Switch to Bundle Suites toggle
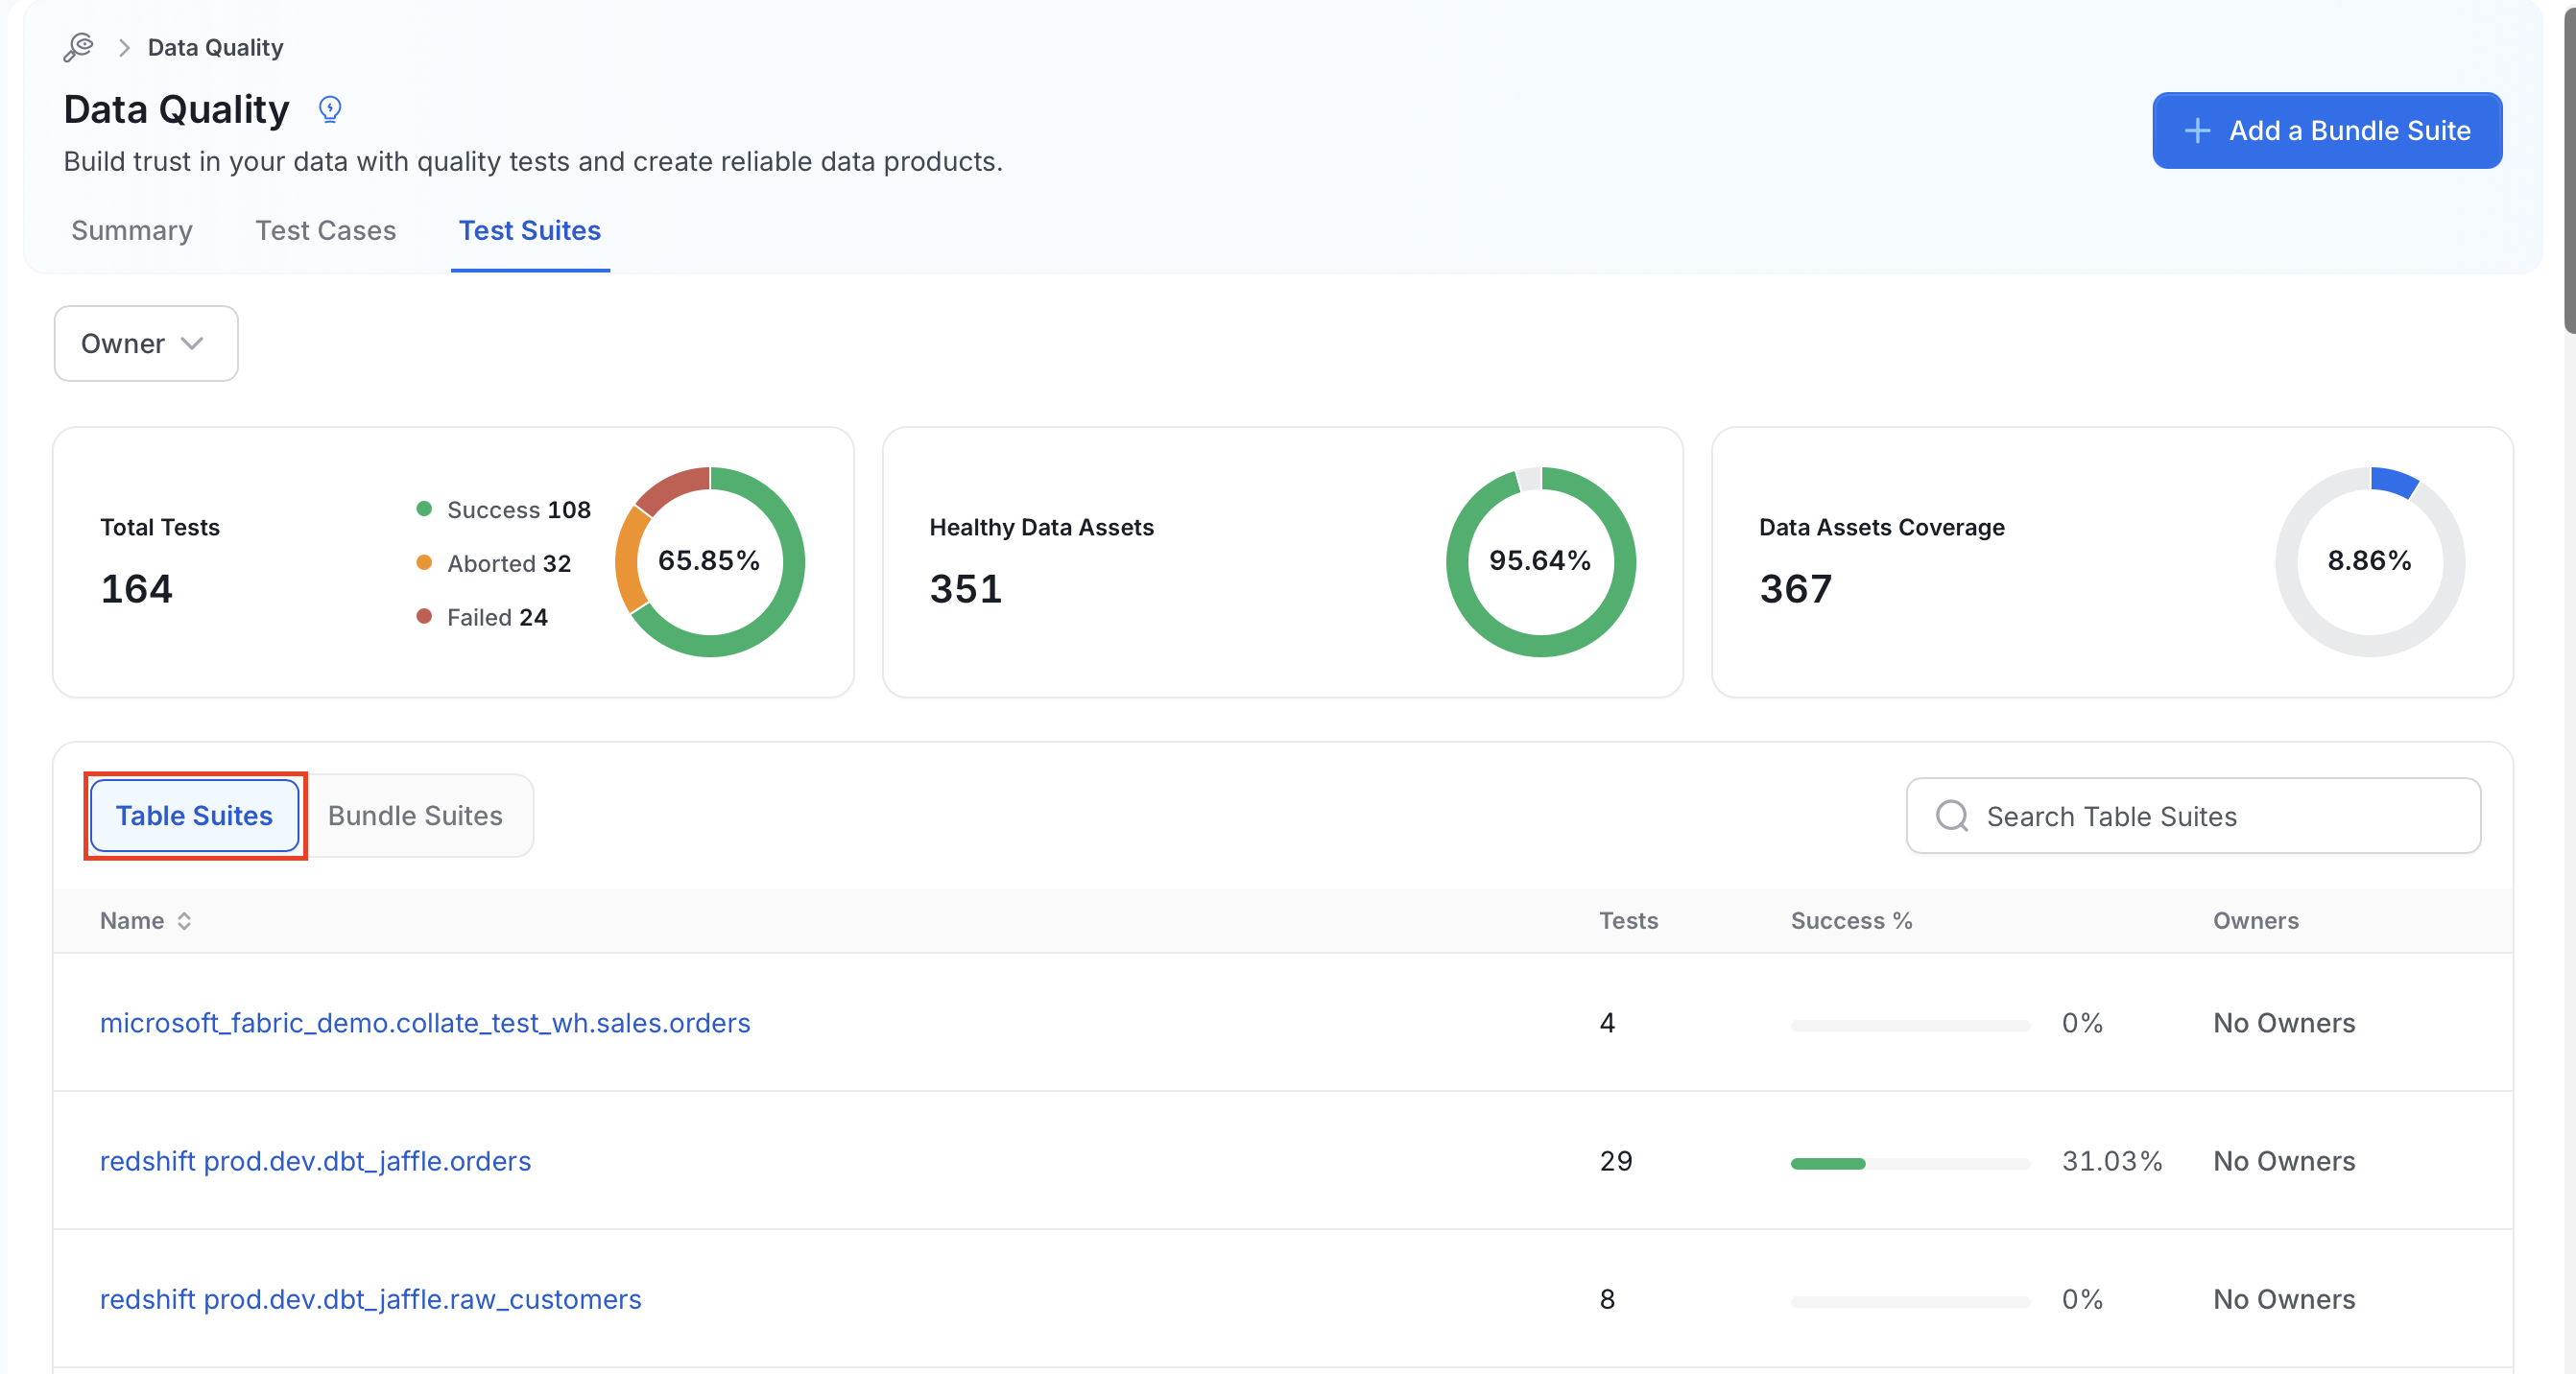The image size is (2576, 1374). pos(415,816)
